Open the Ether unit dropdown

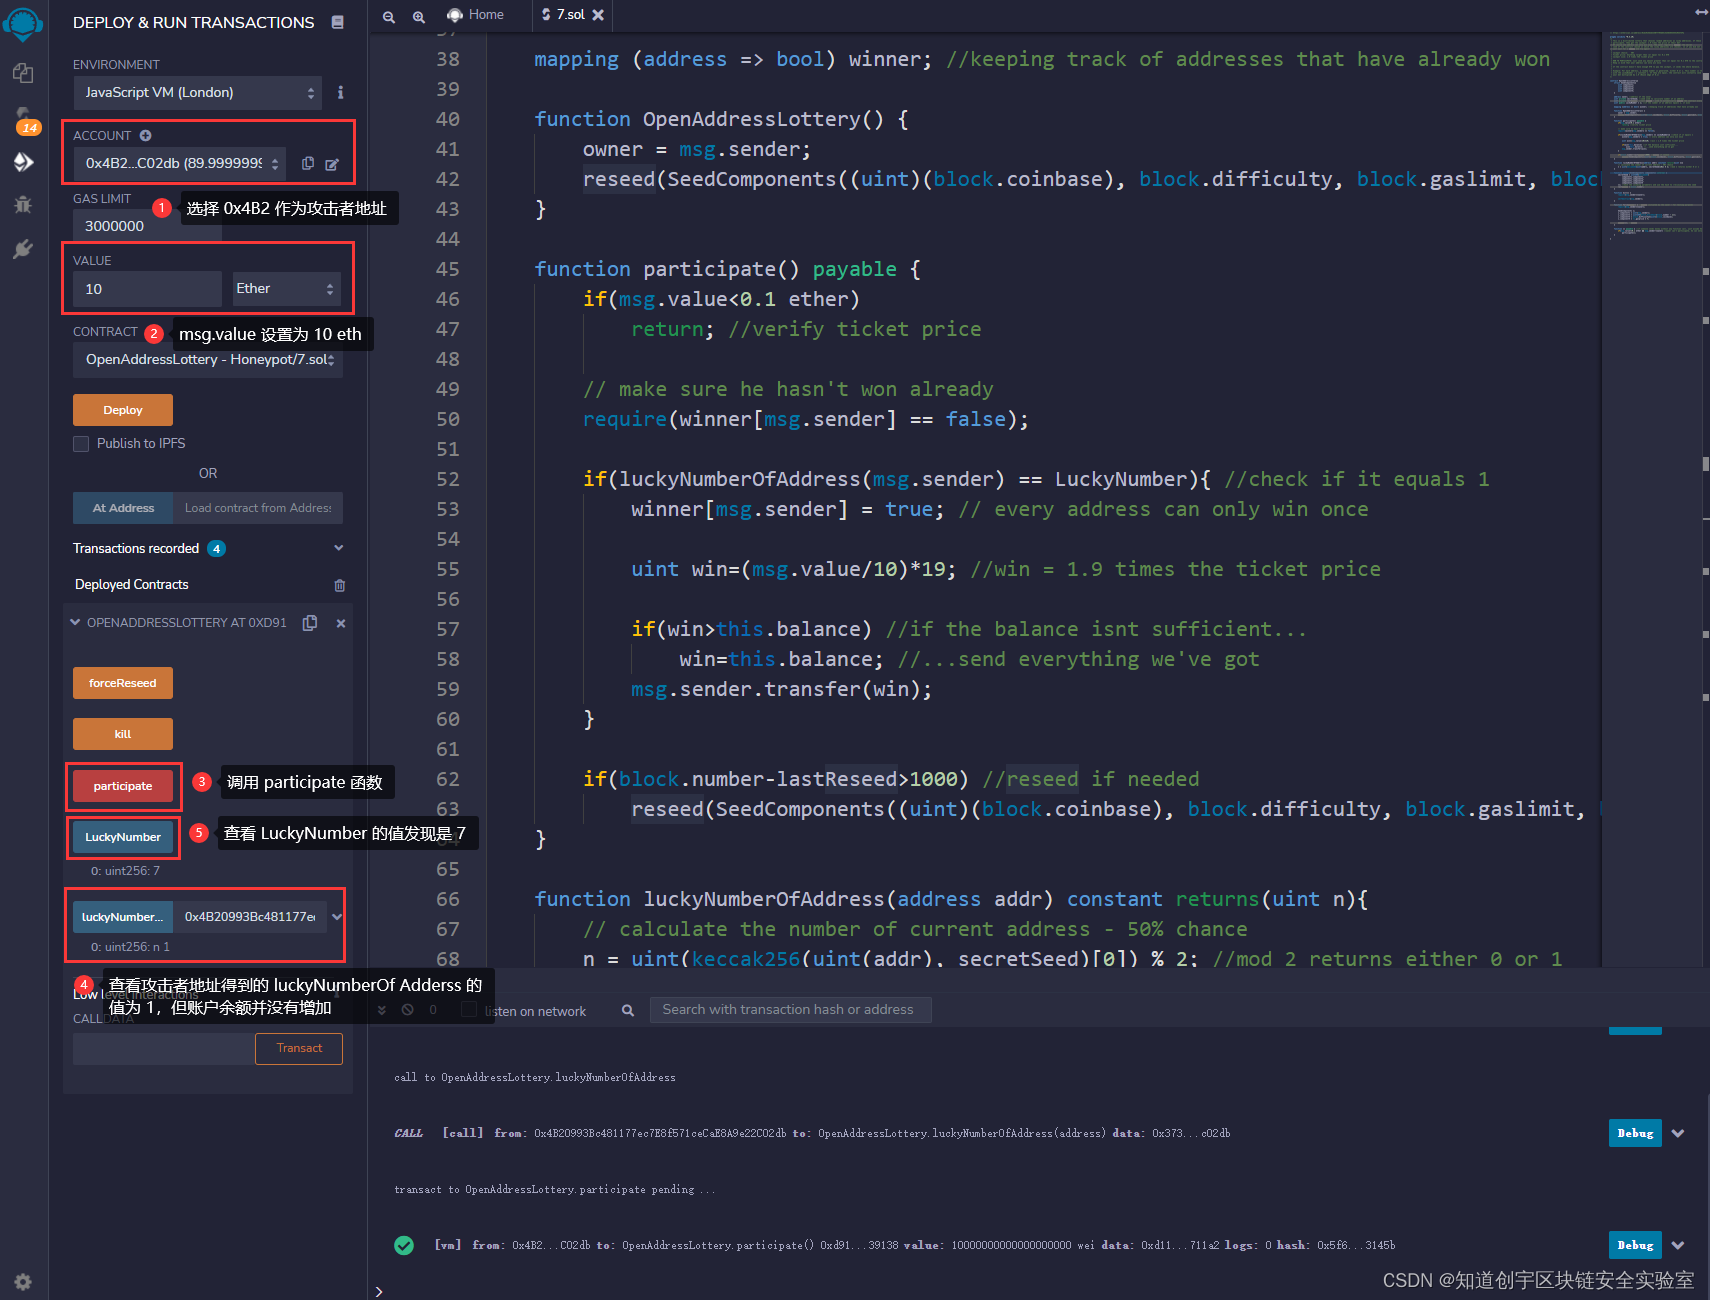(x=286, y=289)
